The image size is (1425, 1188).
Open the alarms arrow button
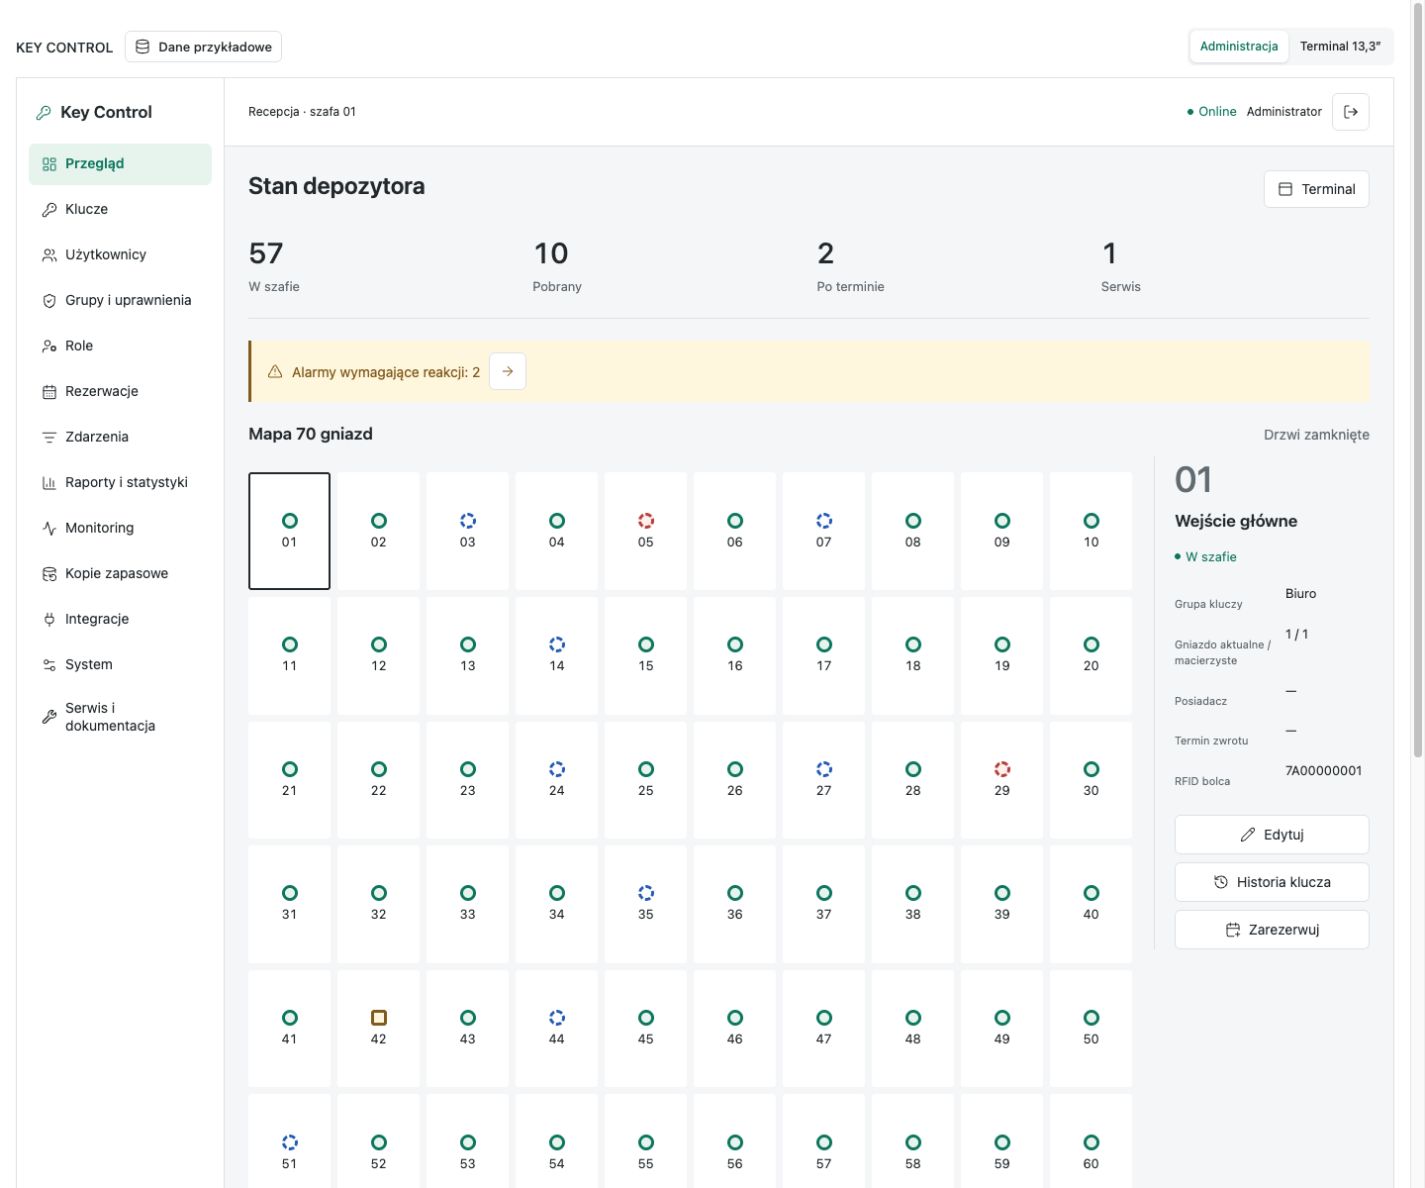click(x=507, y=372)
